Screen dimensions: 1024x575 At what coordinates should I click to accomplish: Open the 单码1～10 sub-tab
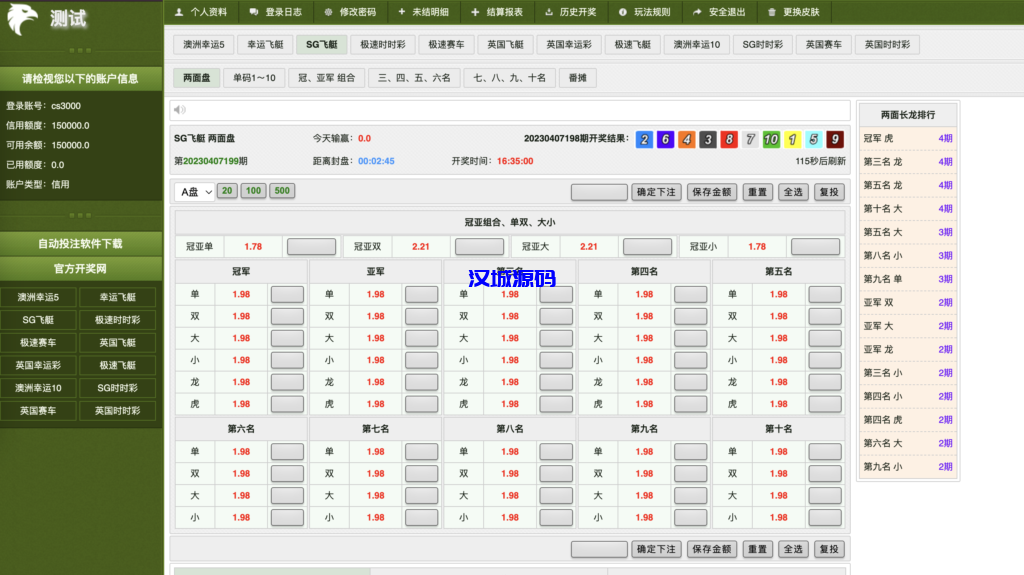pos(254,78)
